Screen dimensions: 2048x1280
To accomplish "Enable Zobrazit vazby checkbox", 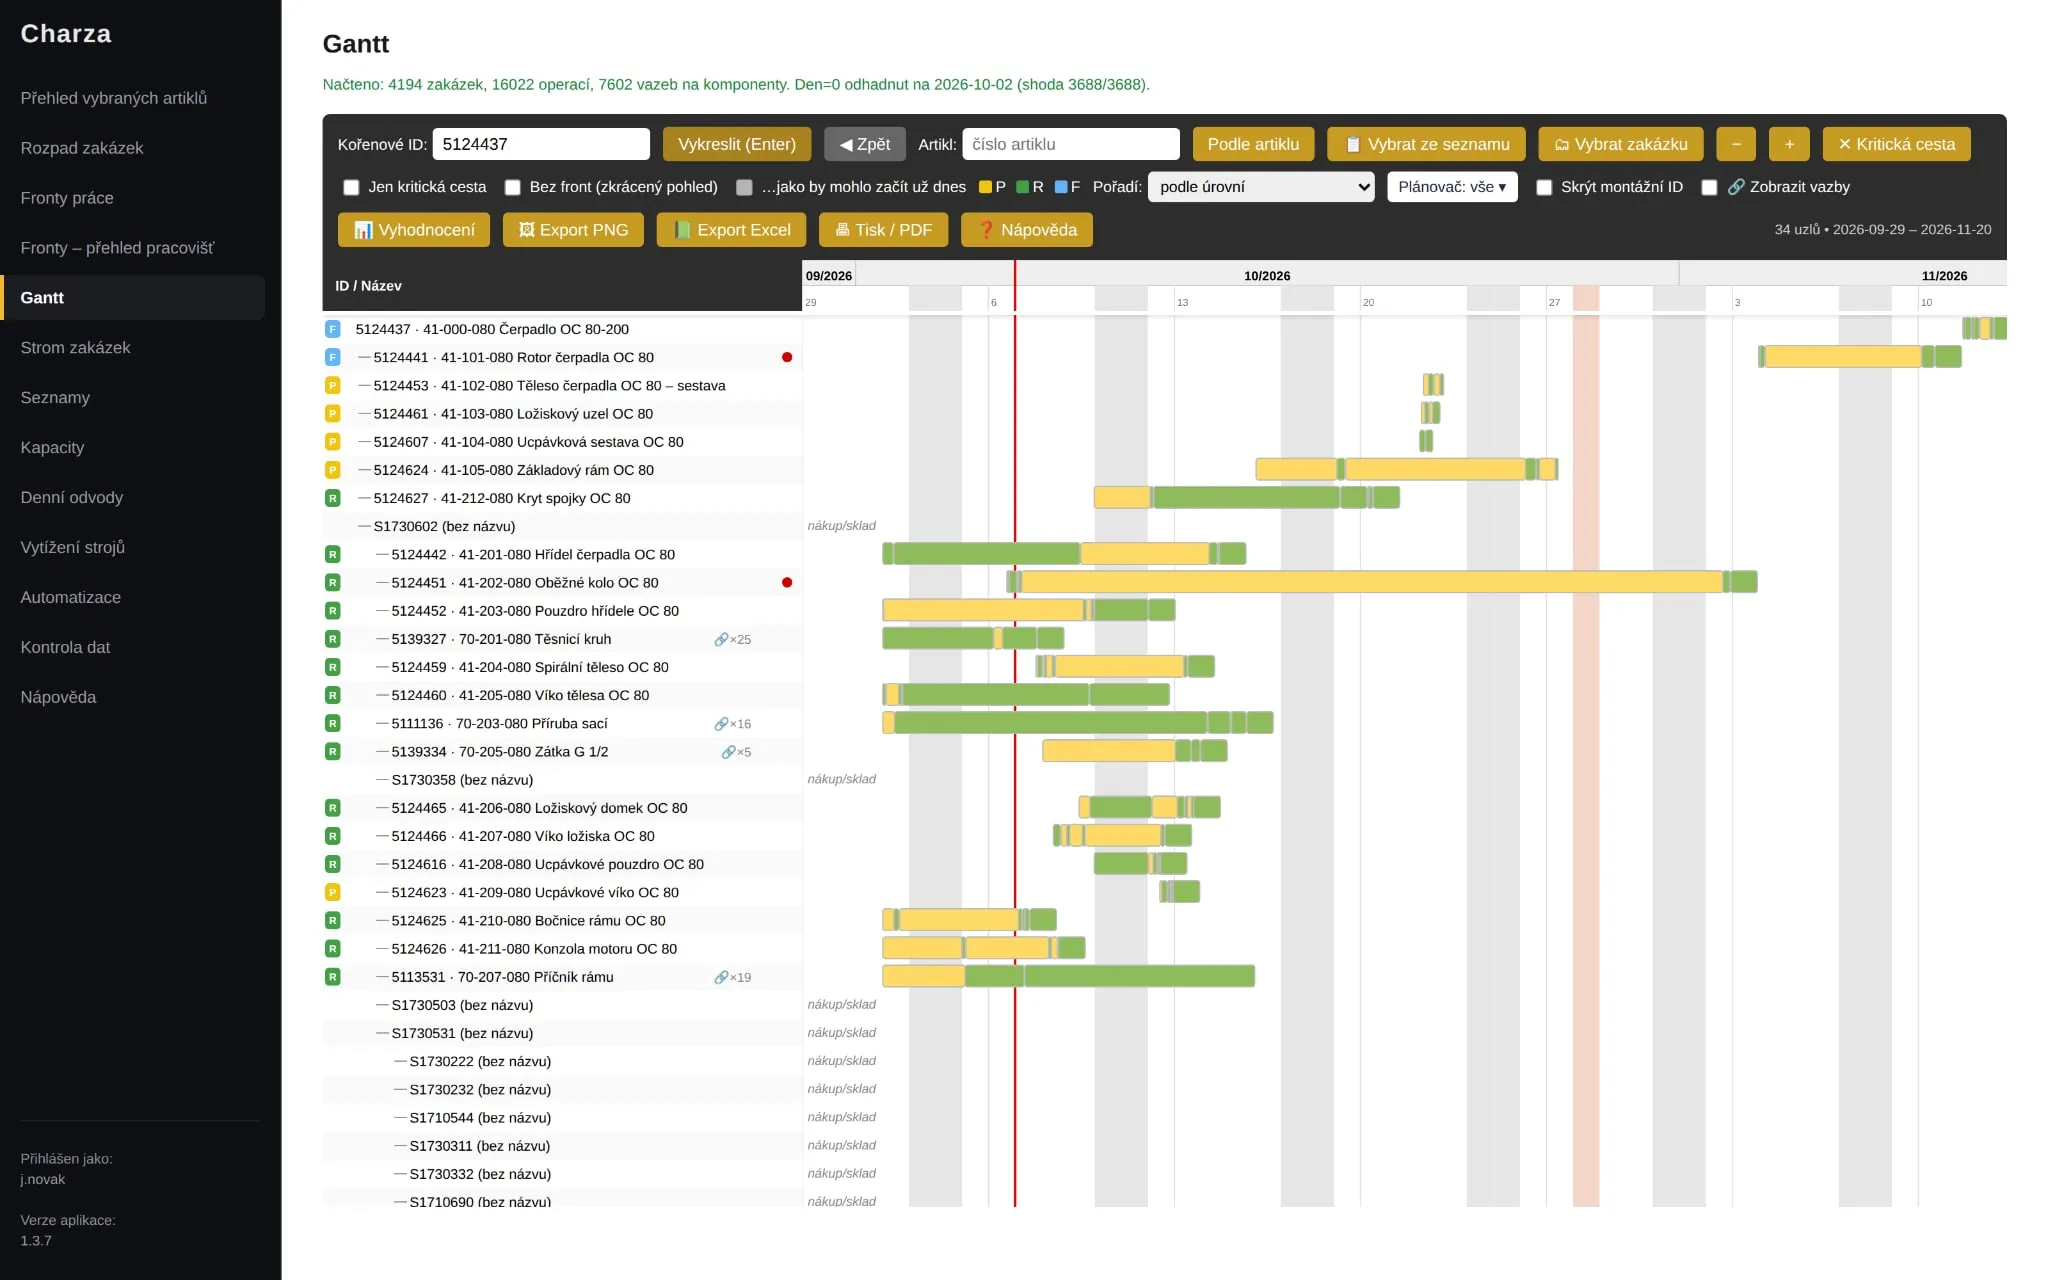I will click(1709, 187).
